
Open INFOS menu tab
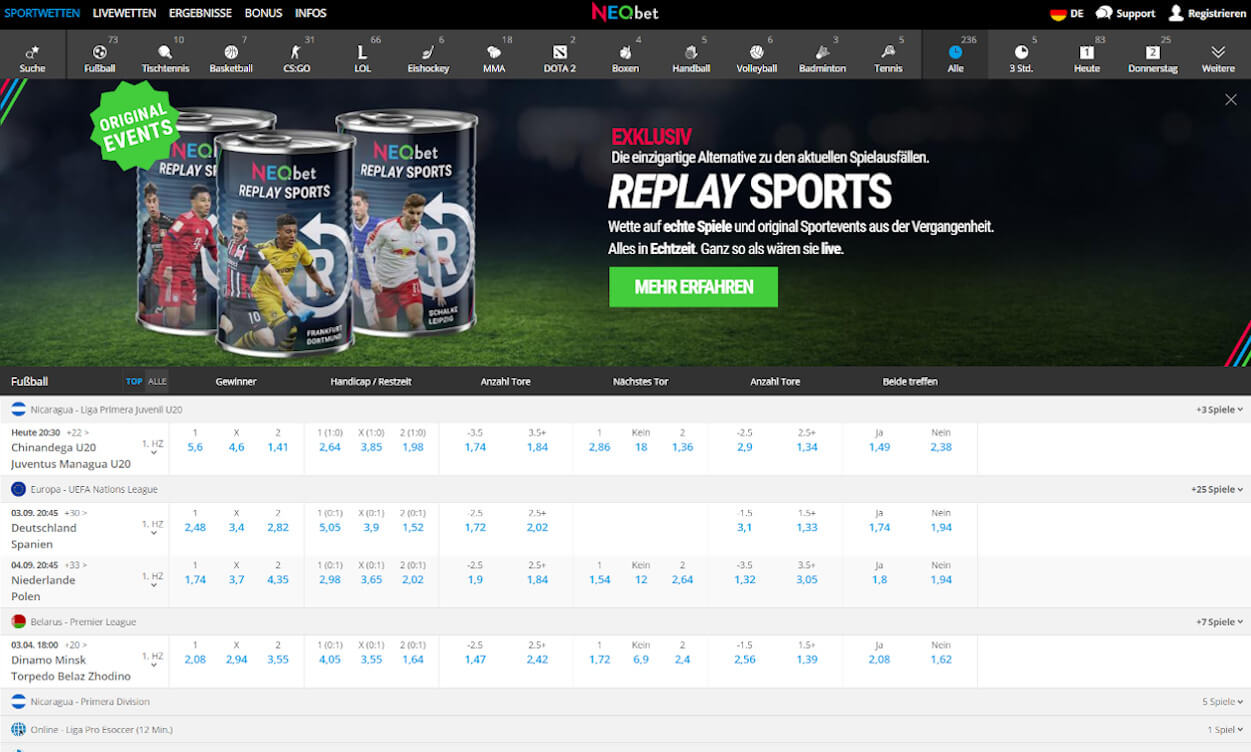point(311,14)
